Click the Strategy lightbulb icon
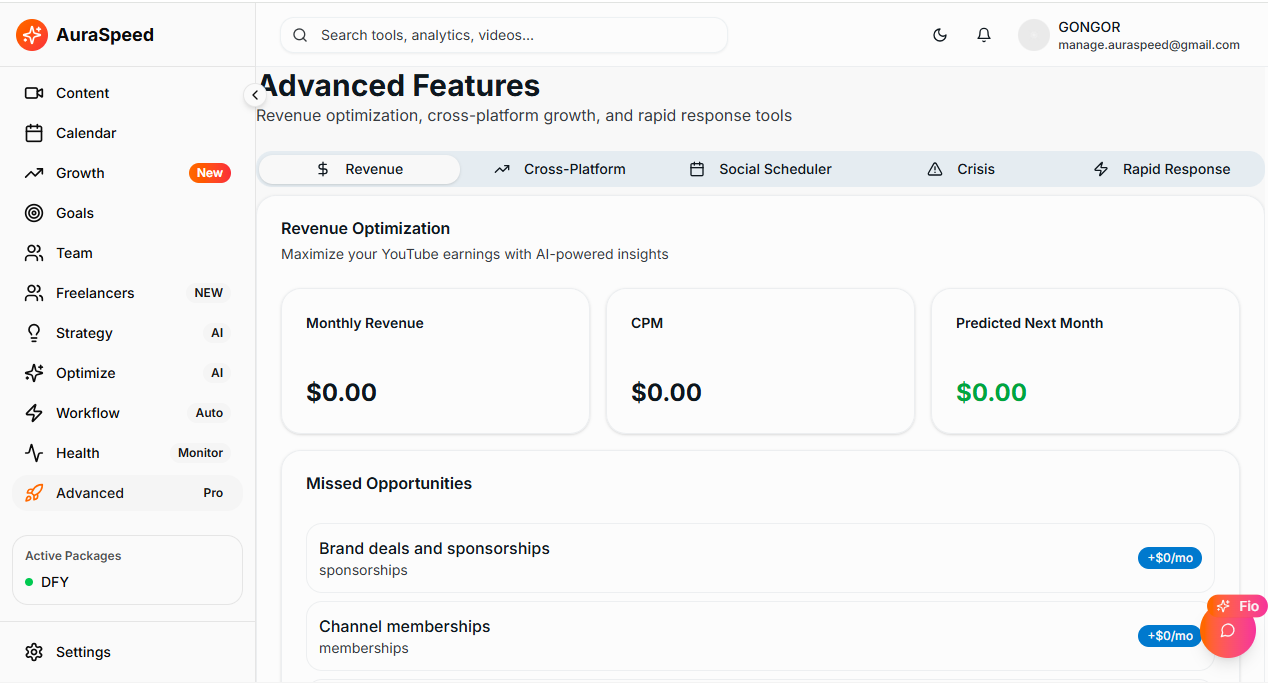1268x683 pixels. [x=35, y=332]
